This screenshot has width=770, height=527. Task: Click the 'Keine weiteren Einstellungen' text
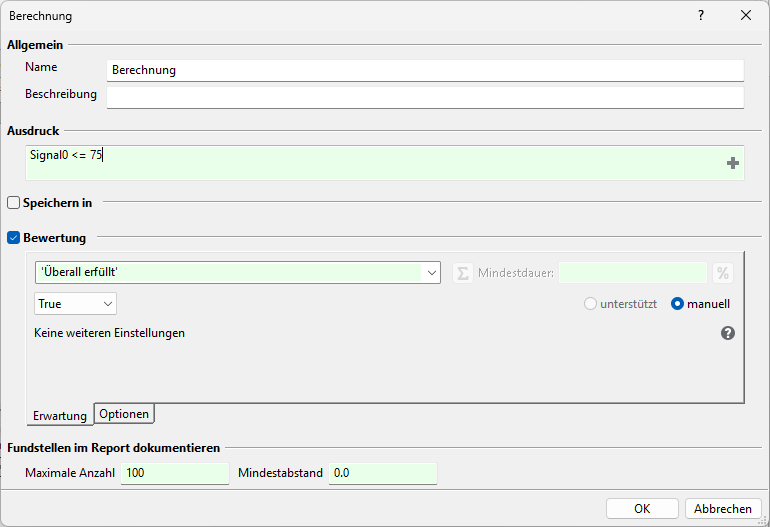tap(110, 333)
